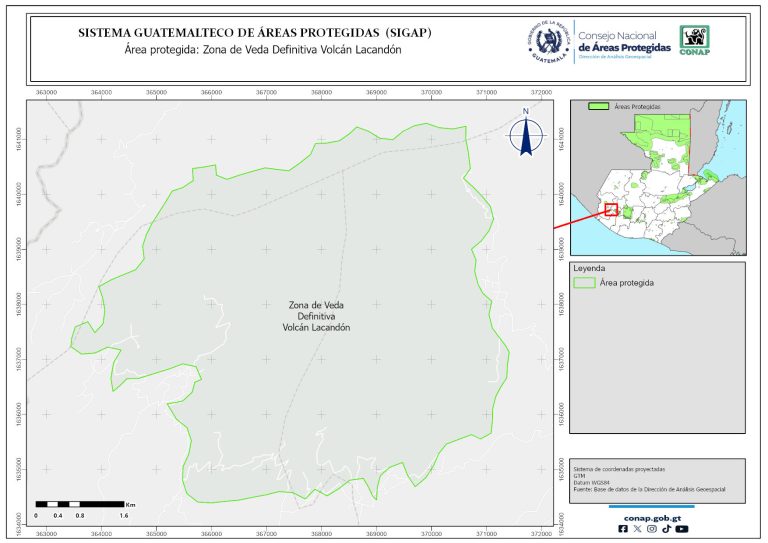Image resolution: width=768 pixels, height=543 pixels.
Task: Click the SISTEMA GUATEMALTECO DE ÁREAS PROTEGIDAS title
Action: (255, 33)
